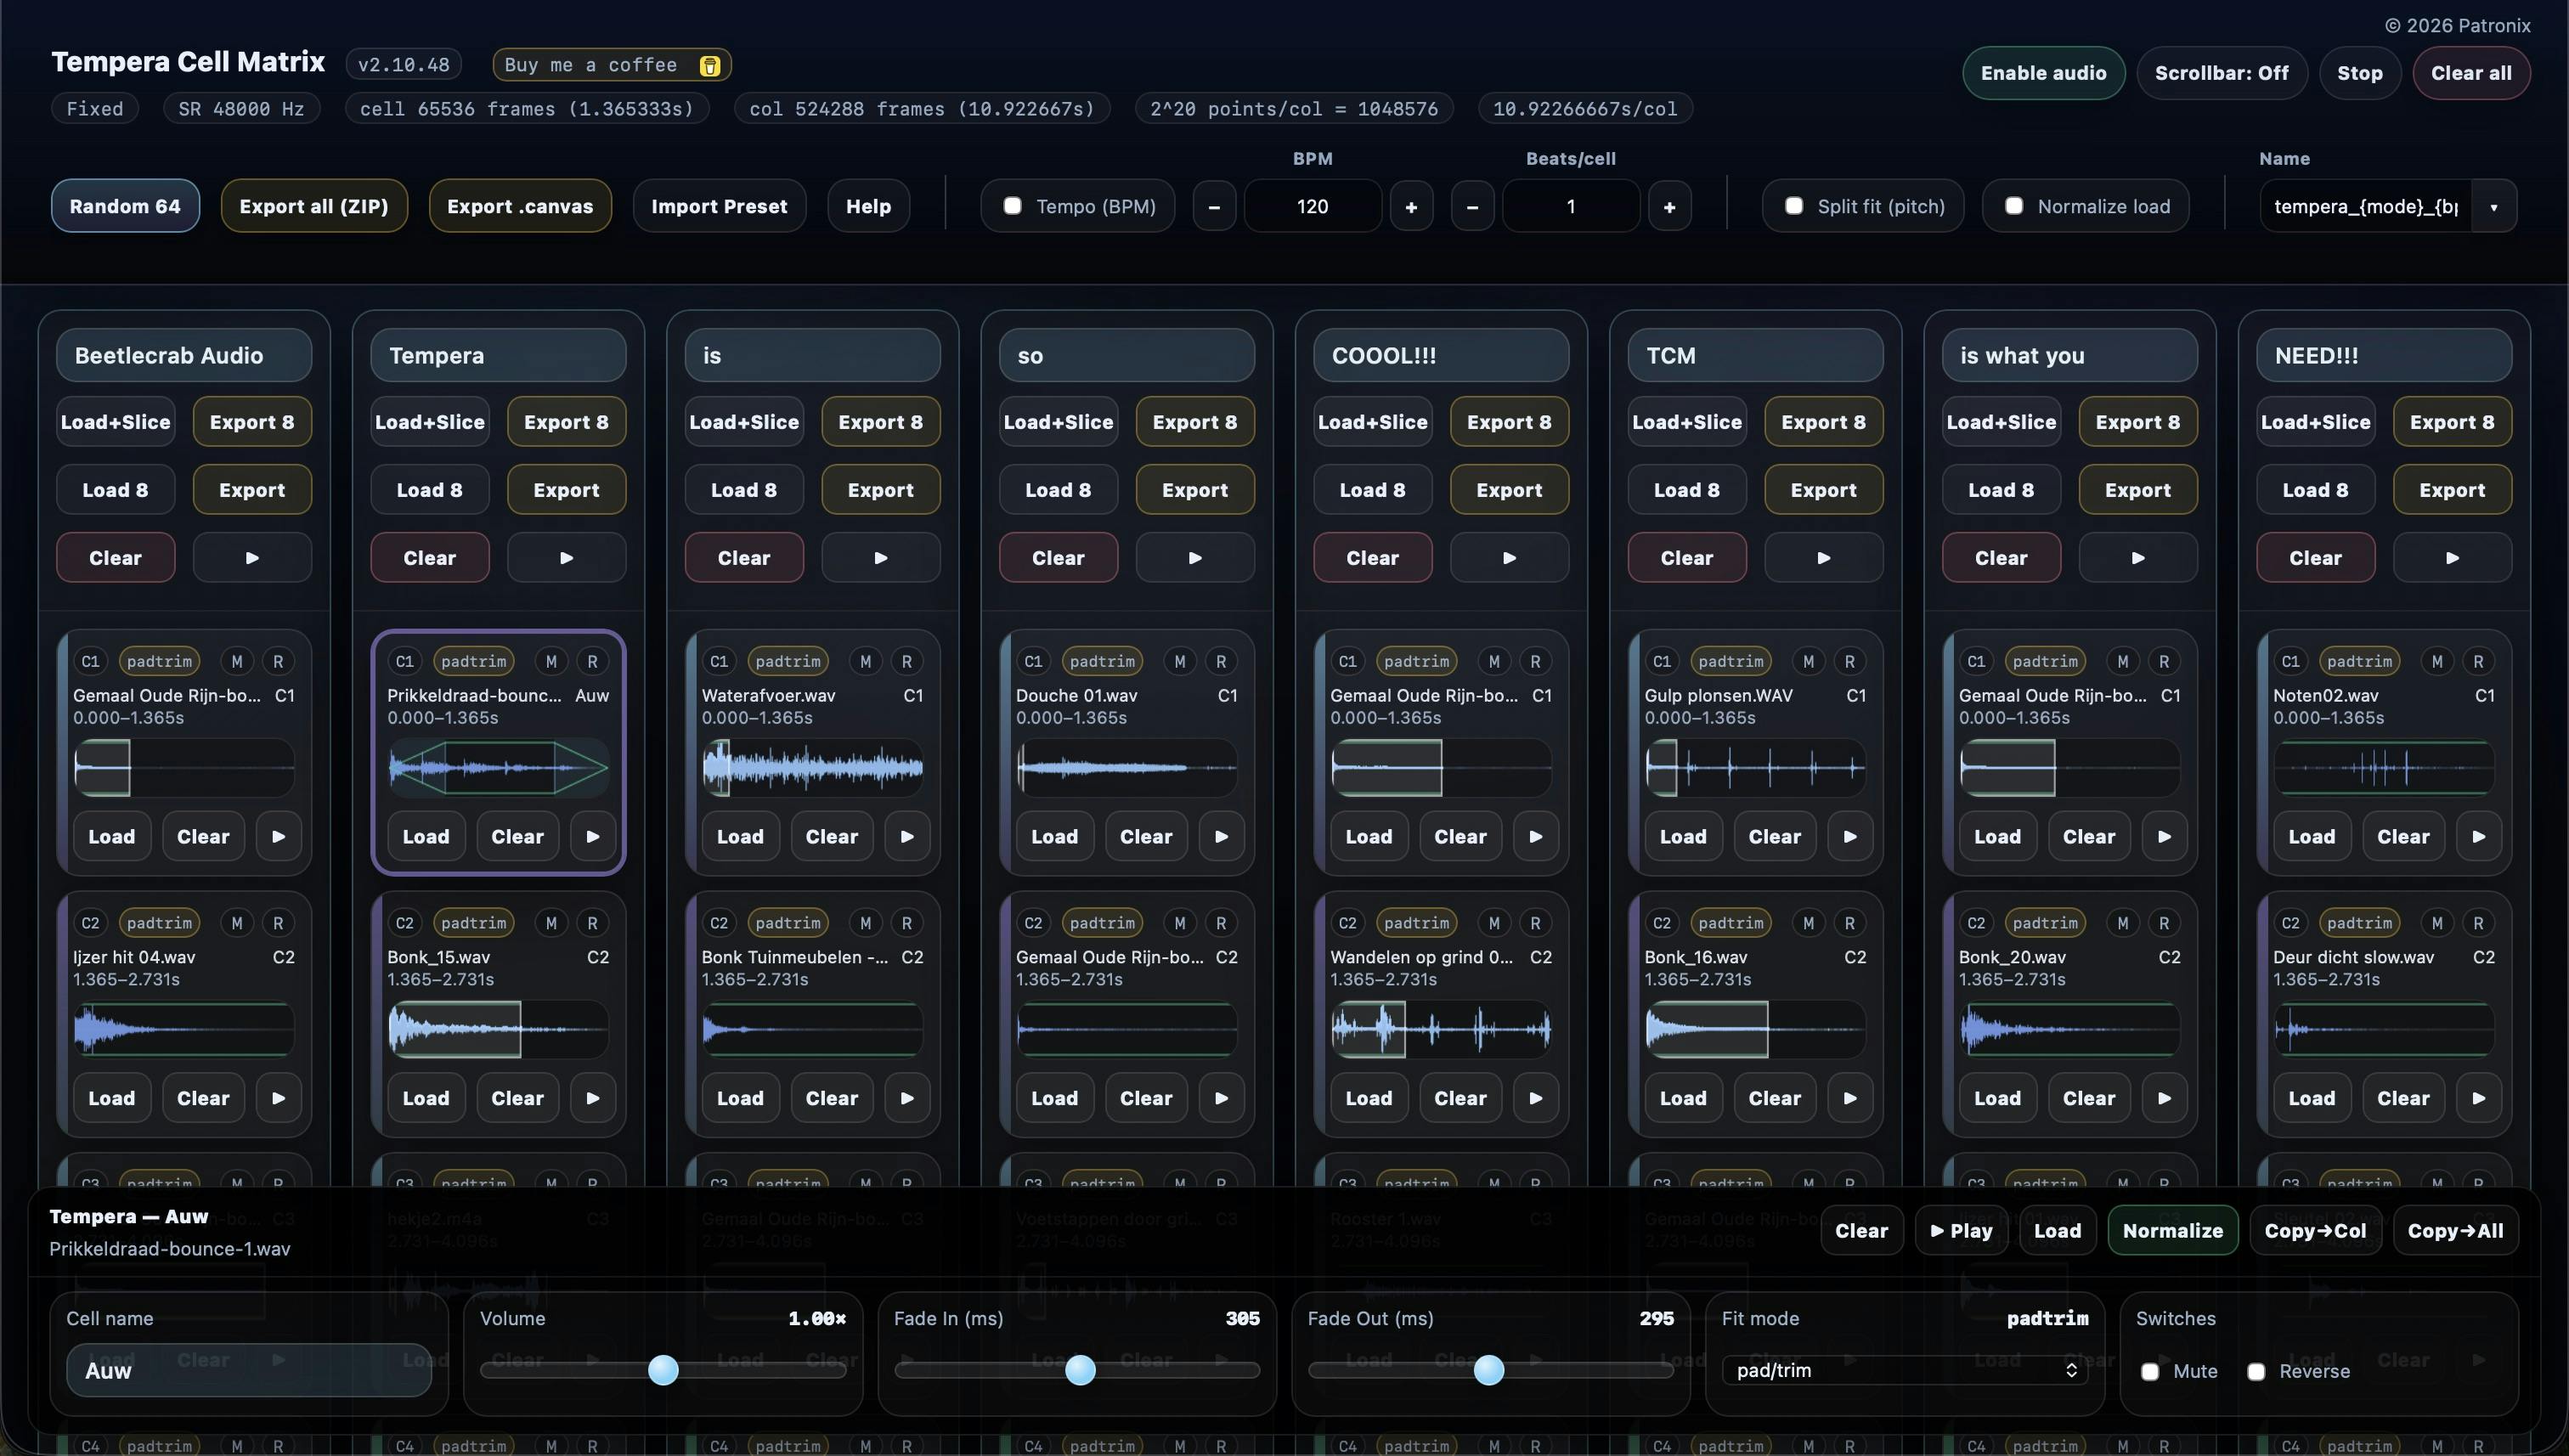Screen dimensions: 2569x1456
Task: Enable the Normalize load checkbox
Action: point(2014,206)
